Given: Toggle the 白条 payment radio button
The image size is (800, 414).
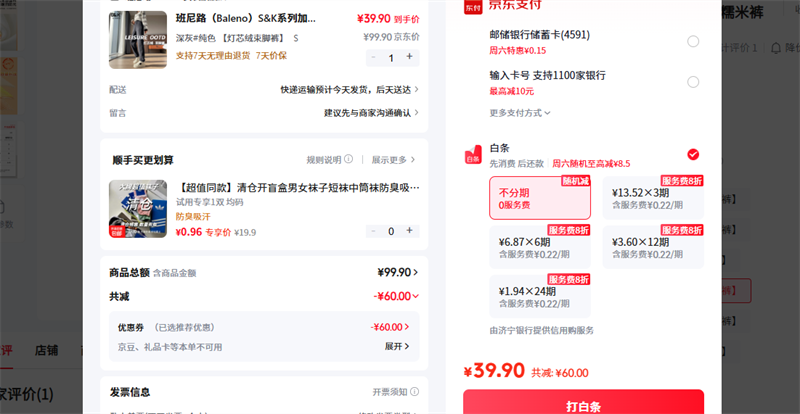Looking at the screenshot, I should pyautogui.click(x=693, y=154).
